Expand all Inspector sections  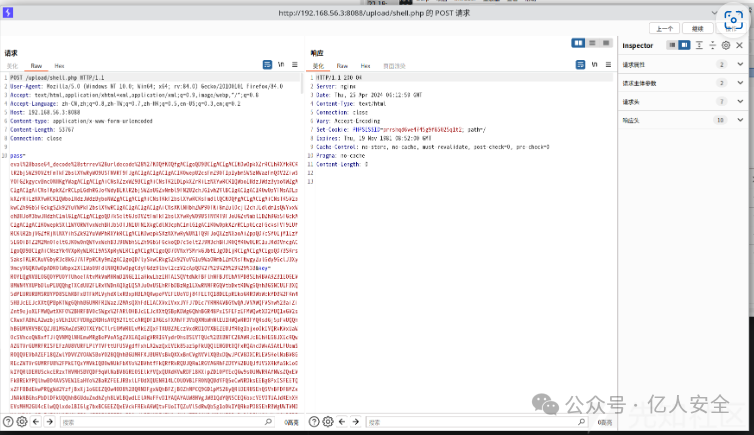(x=699, y=45)
